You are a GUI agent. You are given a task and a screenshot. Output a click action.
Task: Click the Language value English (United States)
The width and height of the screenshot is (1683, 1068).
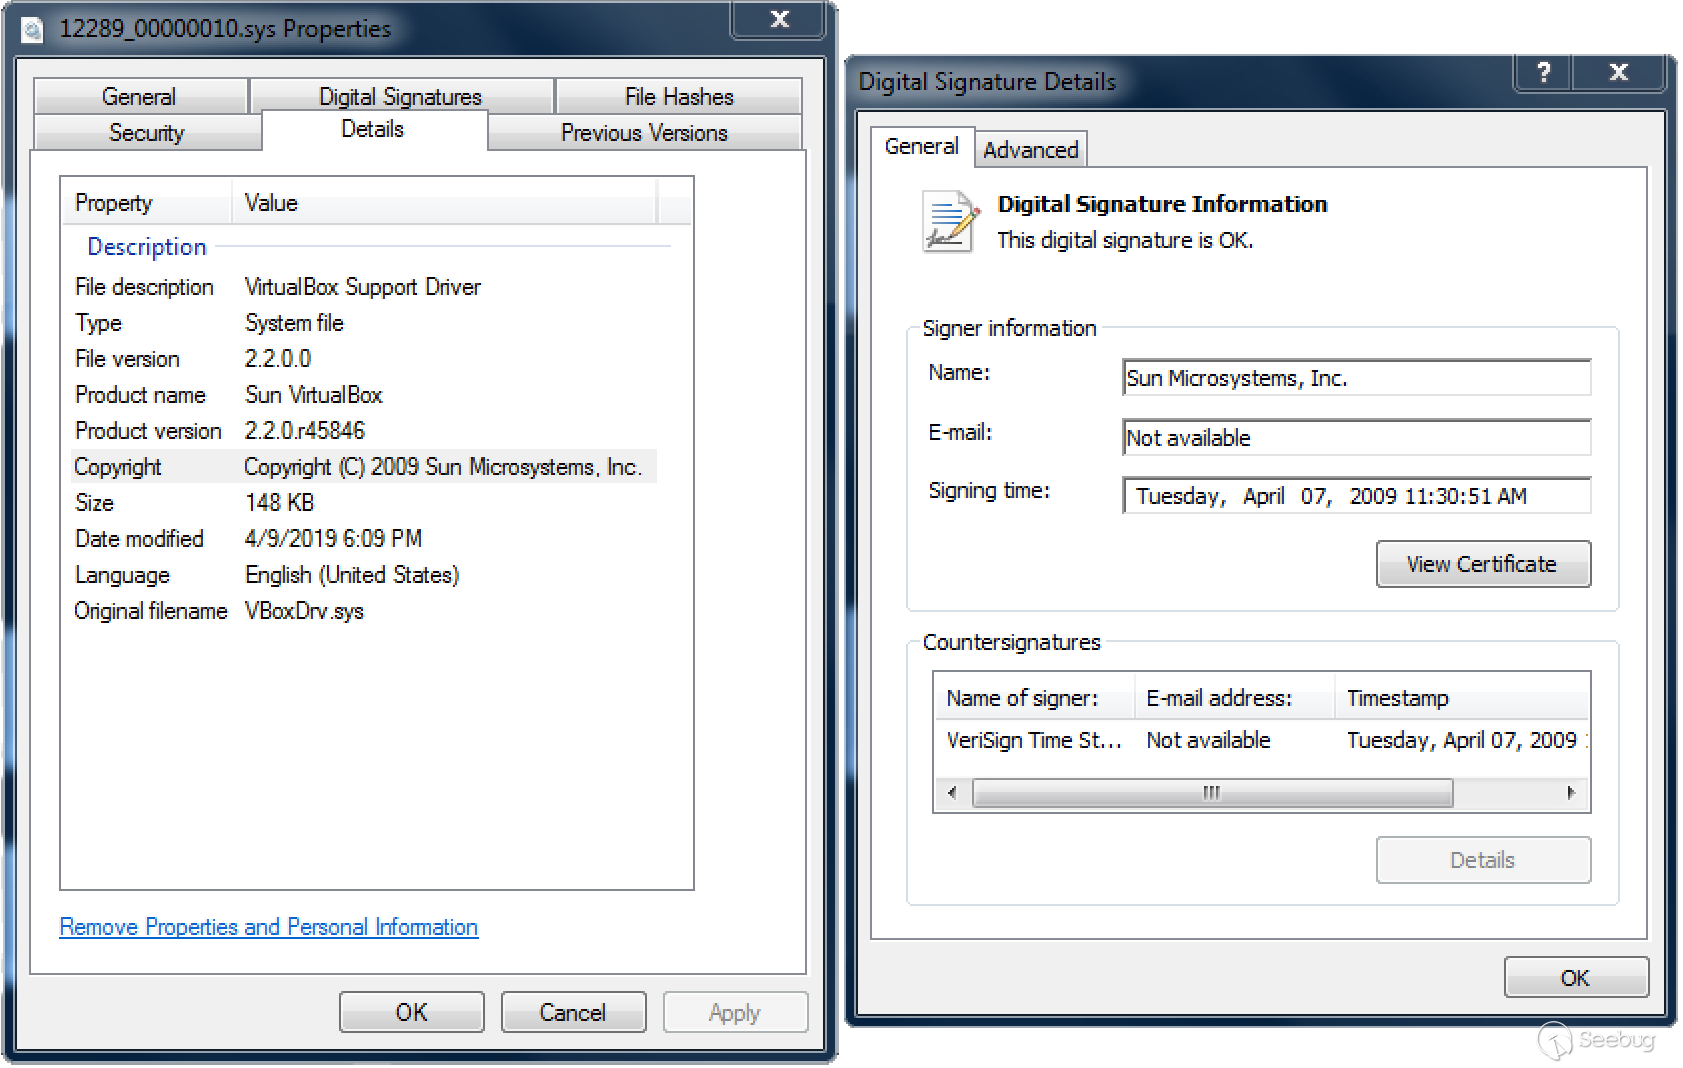352,576
